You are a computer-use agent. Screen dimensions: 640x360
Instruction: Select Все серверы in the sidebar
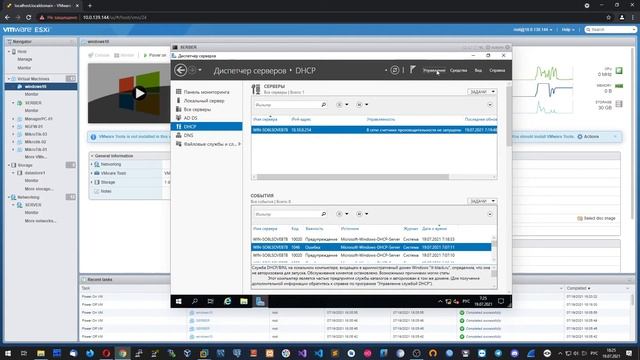197,109
